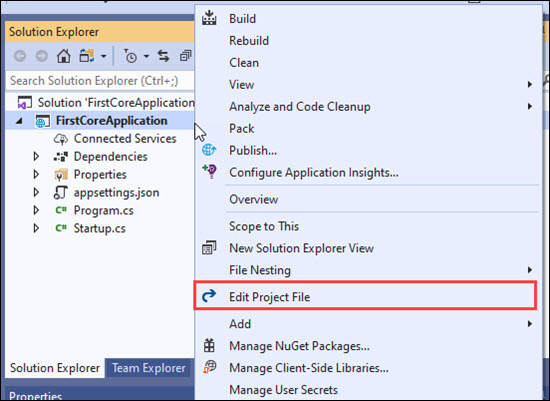Click the Sync with Active Document arrows icon
This screenshot has height=401, width=550.
pos(163,56)
